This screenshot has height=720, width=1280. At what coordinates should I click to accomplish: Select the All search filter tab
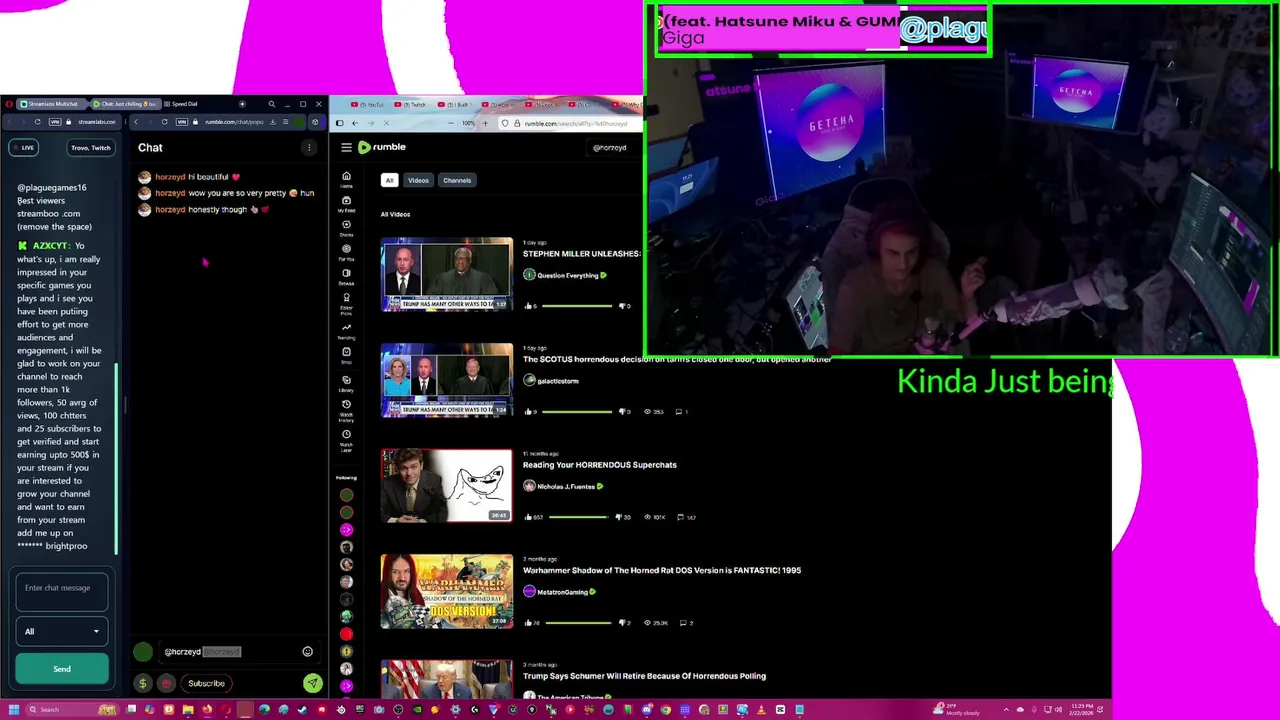(x=389, y=180)
